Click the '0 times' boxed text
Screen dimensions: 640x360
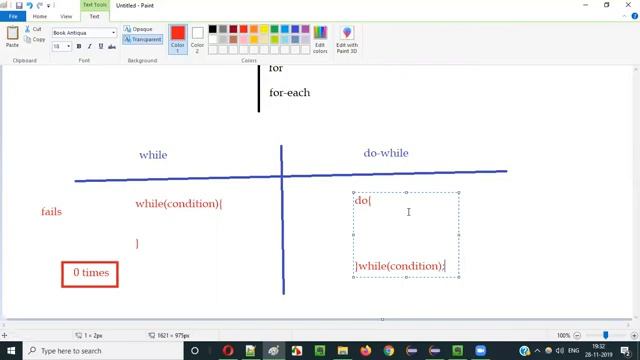pos(91,273)
